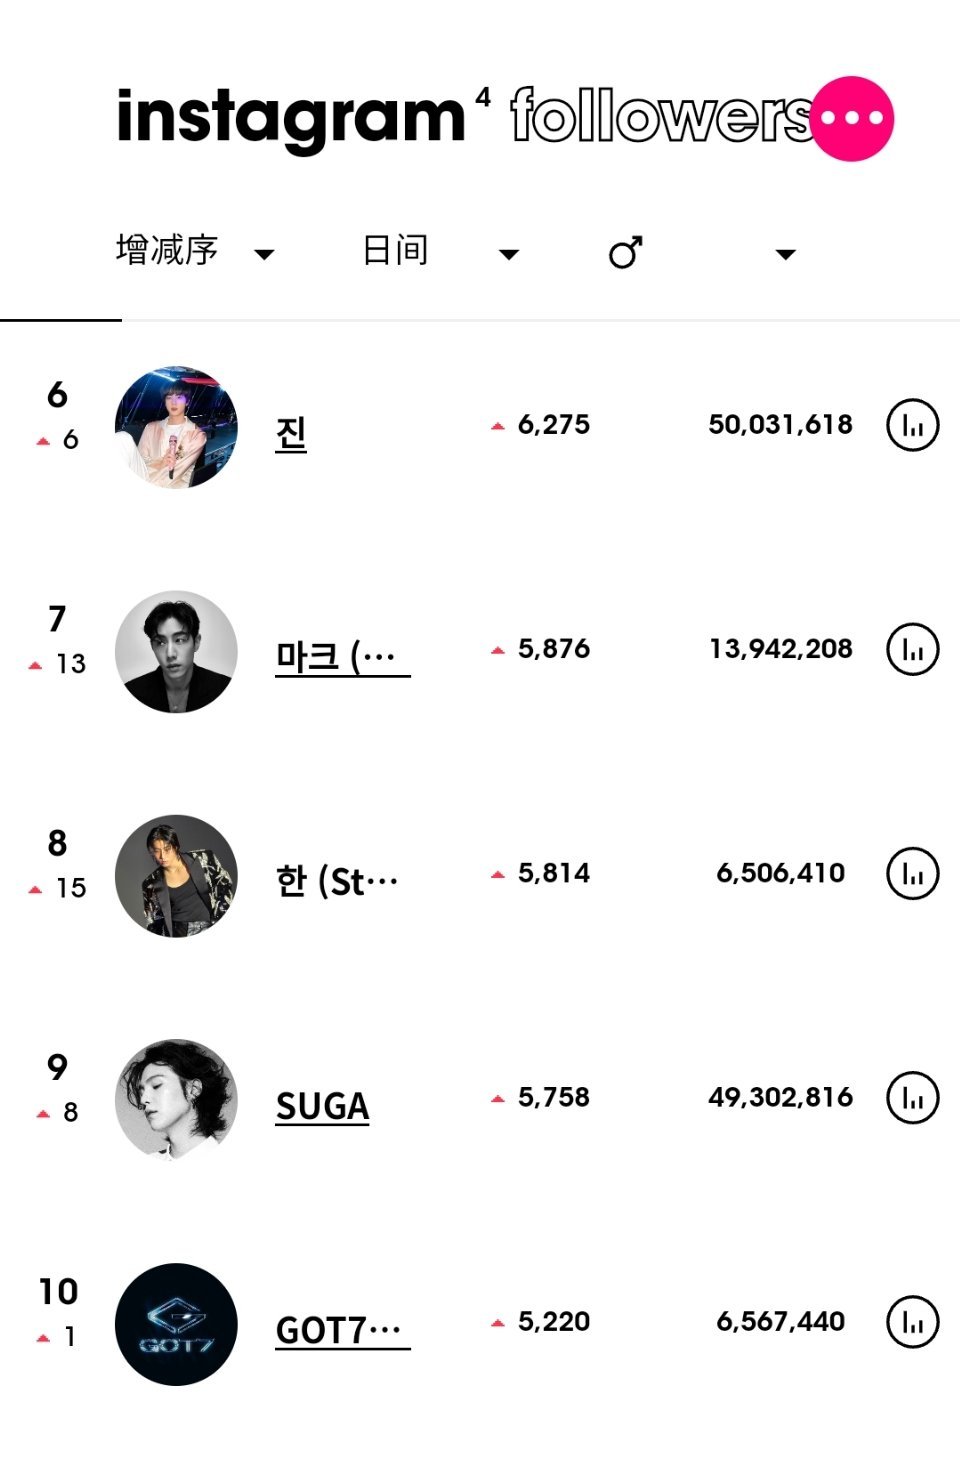Click 마크's black-and-white profile photo

tap(176, 651)
